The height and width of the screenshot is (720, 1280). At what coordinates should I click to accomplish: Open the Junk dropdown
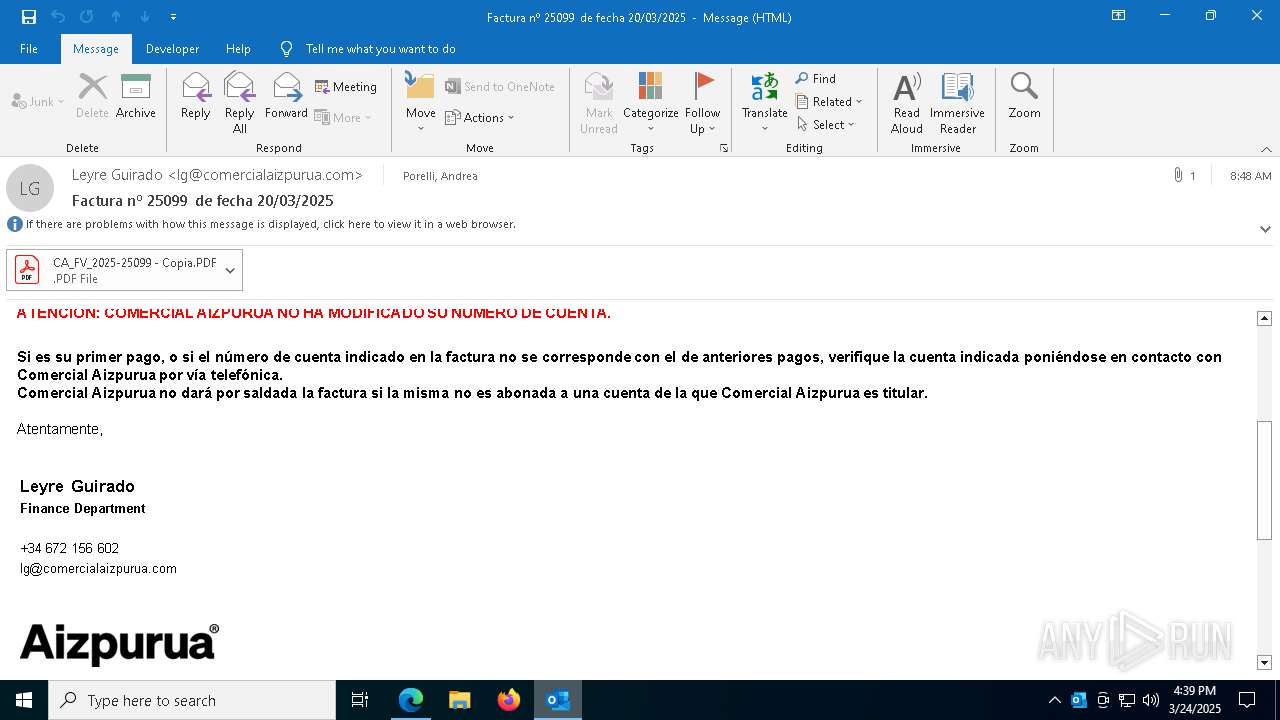click(x=38, y=101)
